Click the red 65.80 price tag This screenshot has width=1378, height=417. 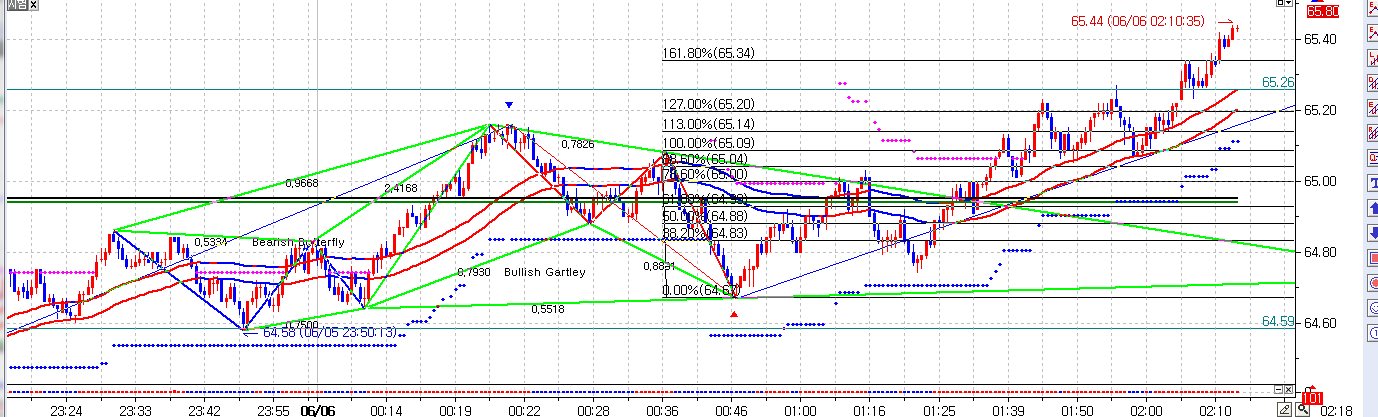pos(1322,11)
